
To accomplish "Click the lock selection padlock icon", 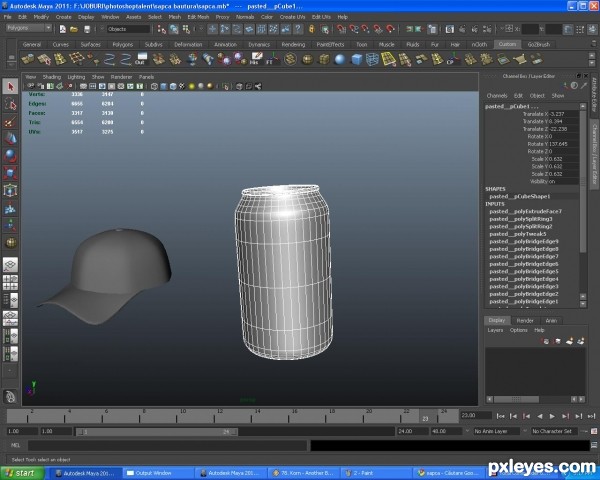I will [312, 29].
